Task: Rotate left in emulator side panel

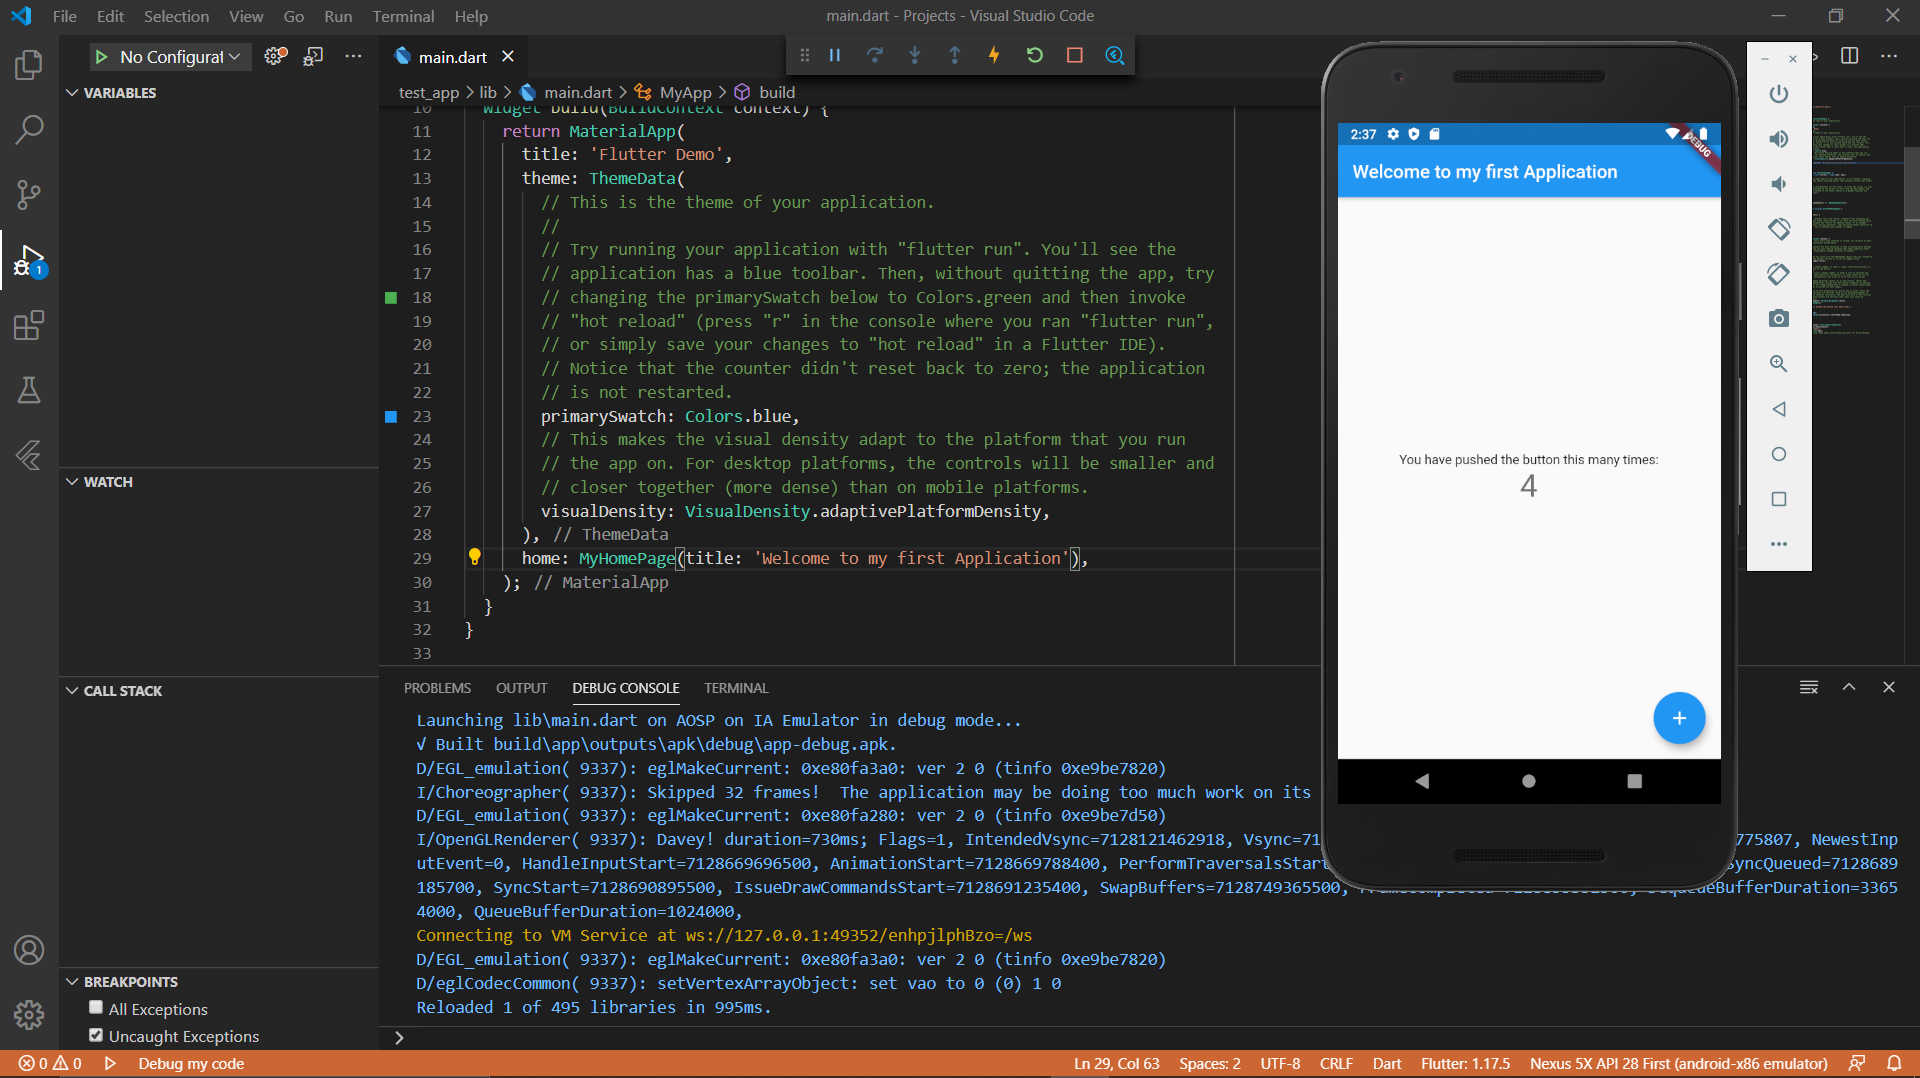Action: tap(1778, 229)
